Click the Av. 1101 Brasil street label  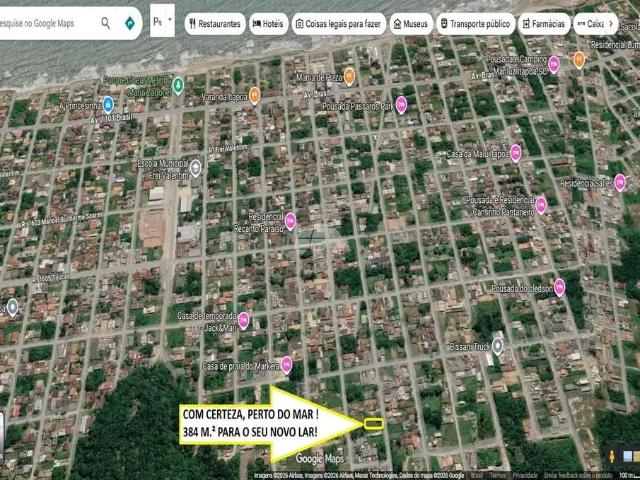coord(111,118)
